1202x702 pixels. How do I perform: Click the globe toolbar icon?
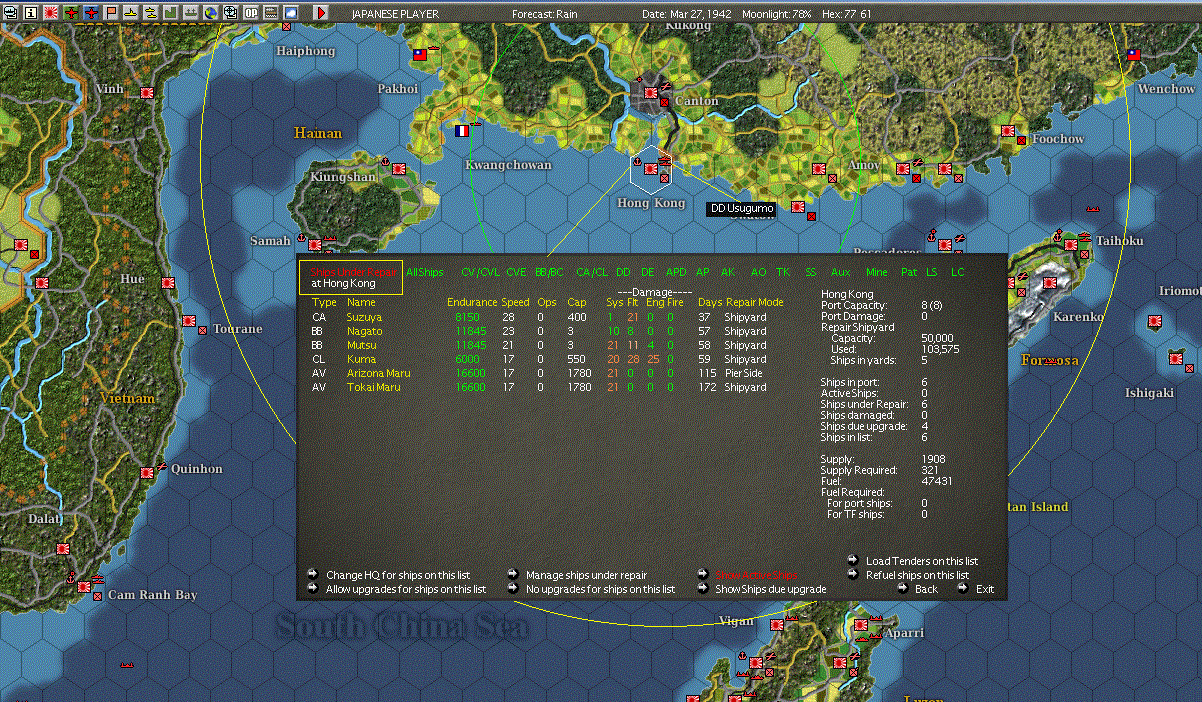[x=210, y=13]
